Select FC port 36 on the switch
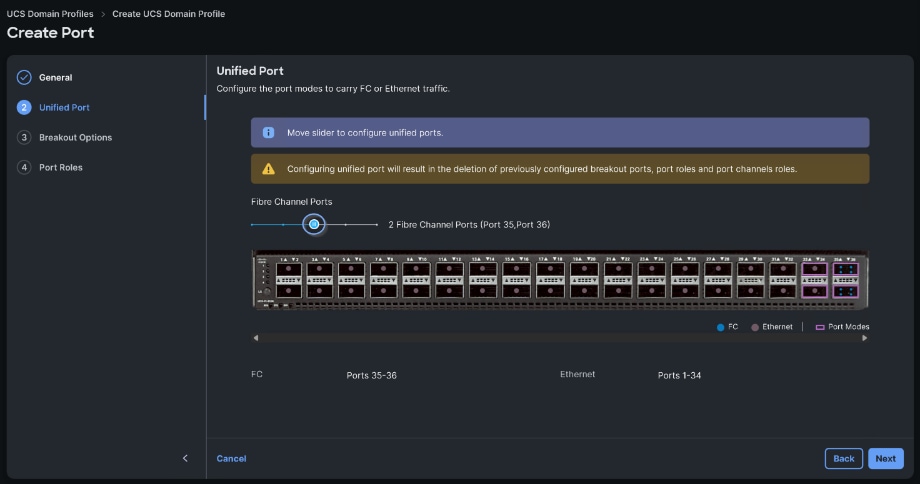 pos(845,291)
